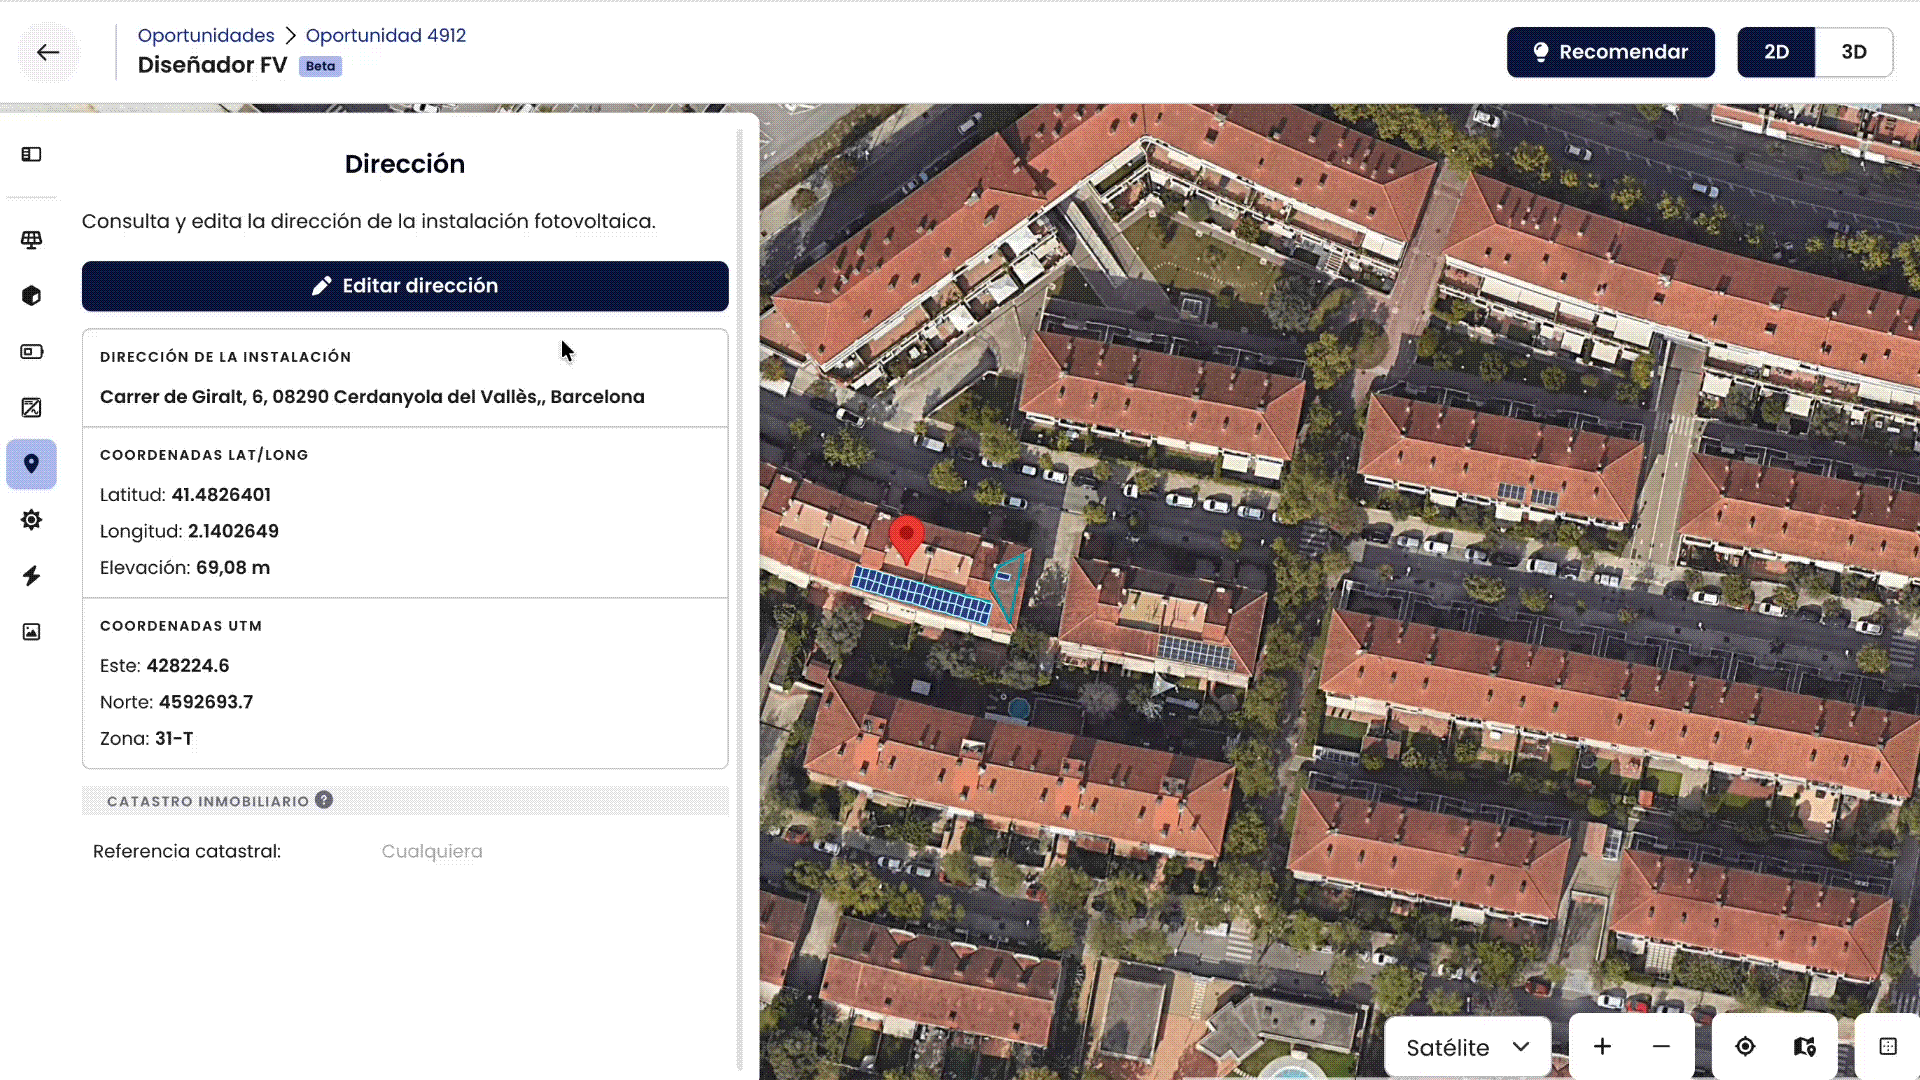Open the settings gear sidebar icon

pos(31,520)
